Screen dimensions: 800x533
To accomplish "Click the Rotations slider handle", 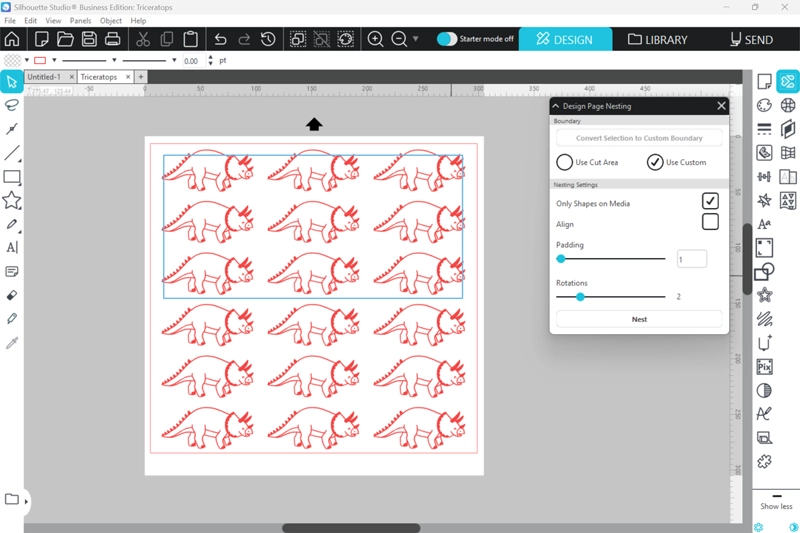I will (580, 297).
